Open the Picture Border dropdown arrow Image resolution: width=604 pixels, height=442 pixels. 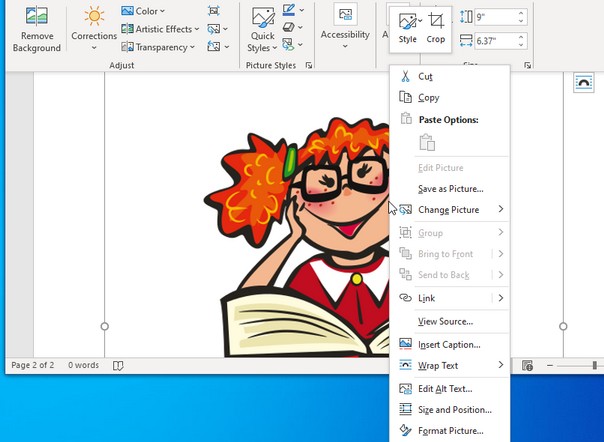tap(302, 10)
